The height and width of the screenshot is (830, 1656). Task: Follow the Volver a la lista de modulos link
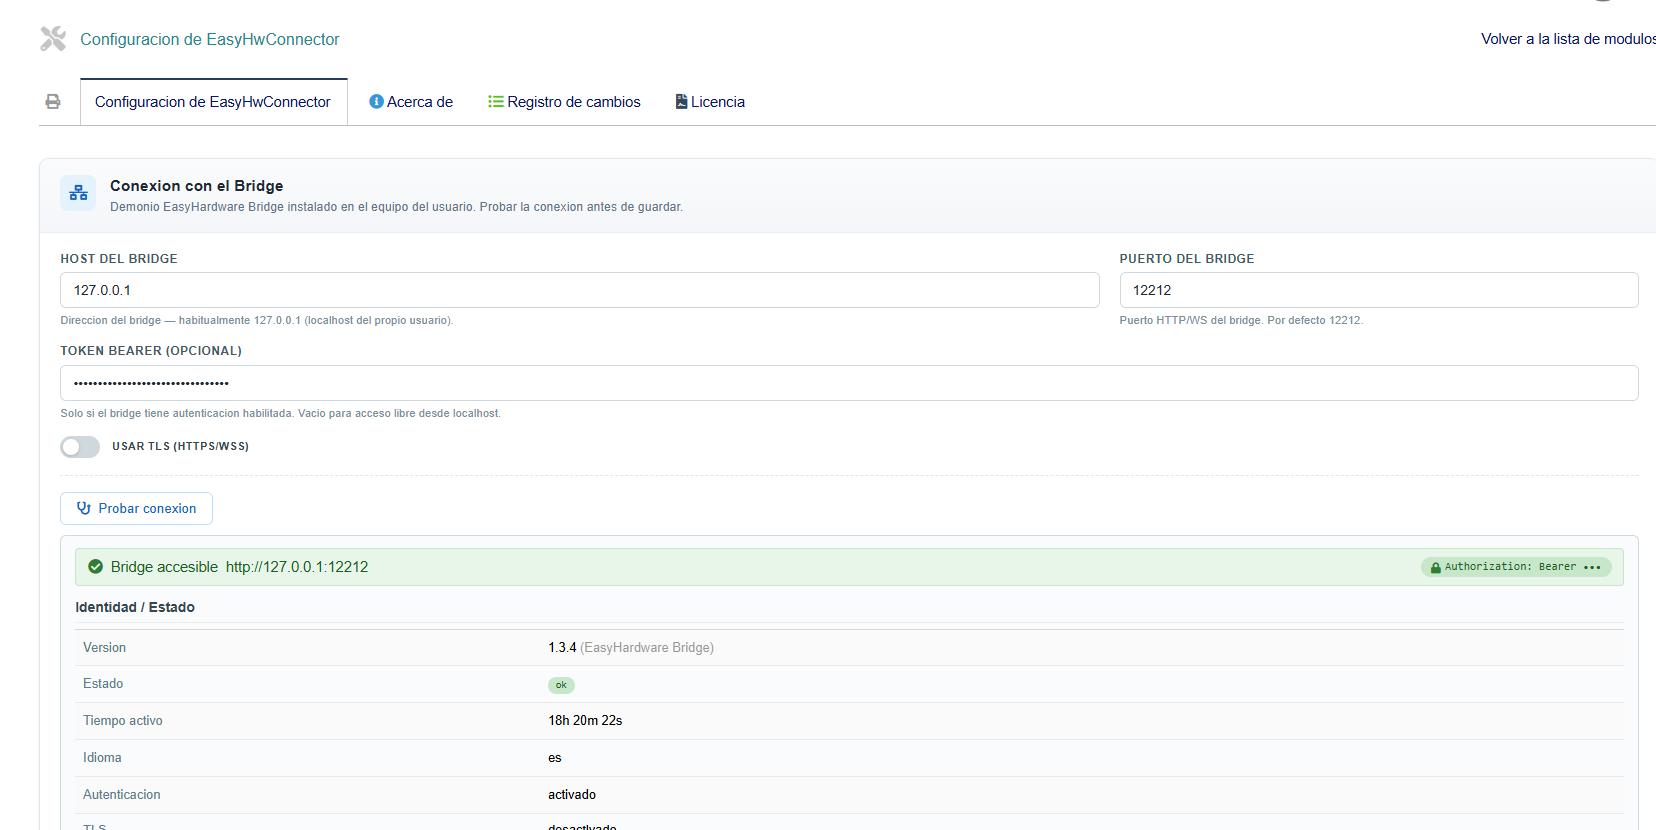pos(1568,39)
